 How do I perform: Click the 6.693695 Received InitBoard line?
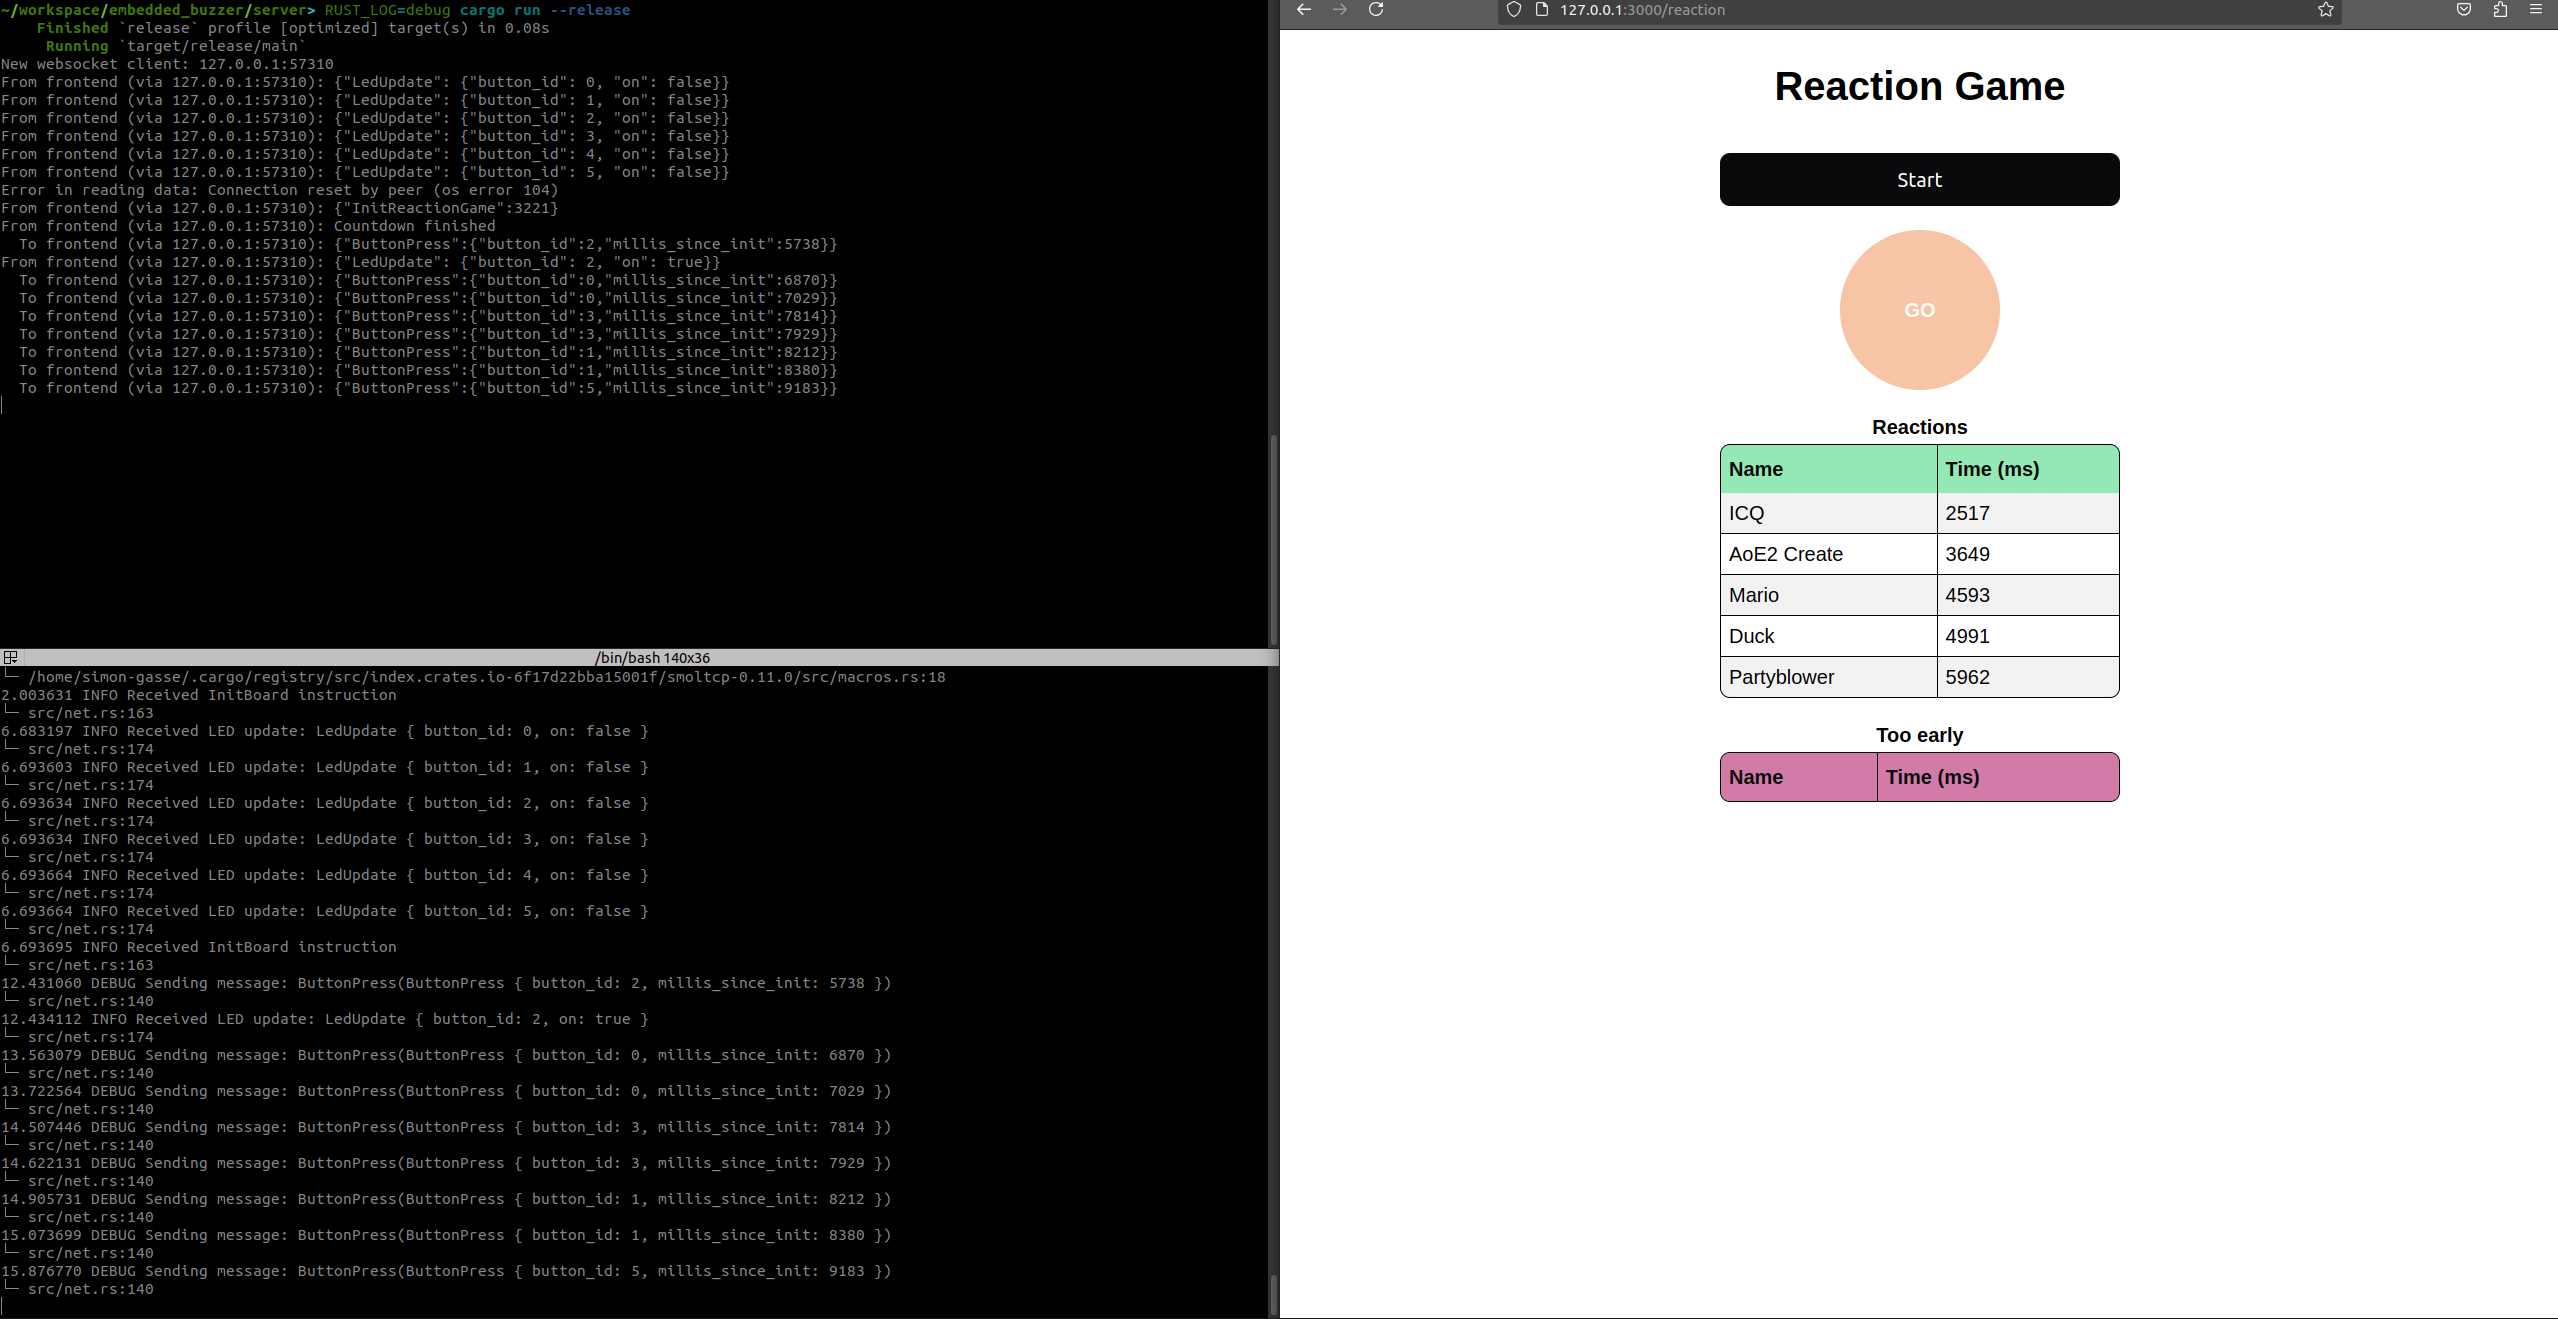click(199, 947)
